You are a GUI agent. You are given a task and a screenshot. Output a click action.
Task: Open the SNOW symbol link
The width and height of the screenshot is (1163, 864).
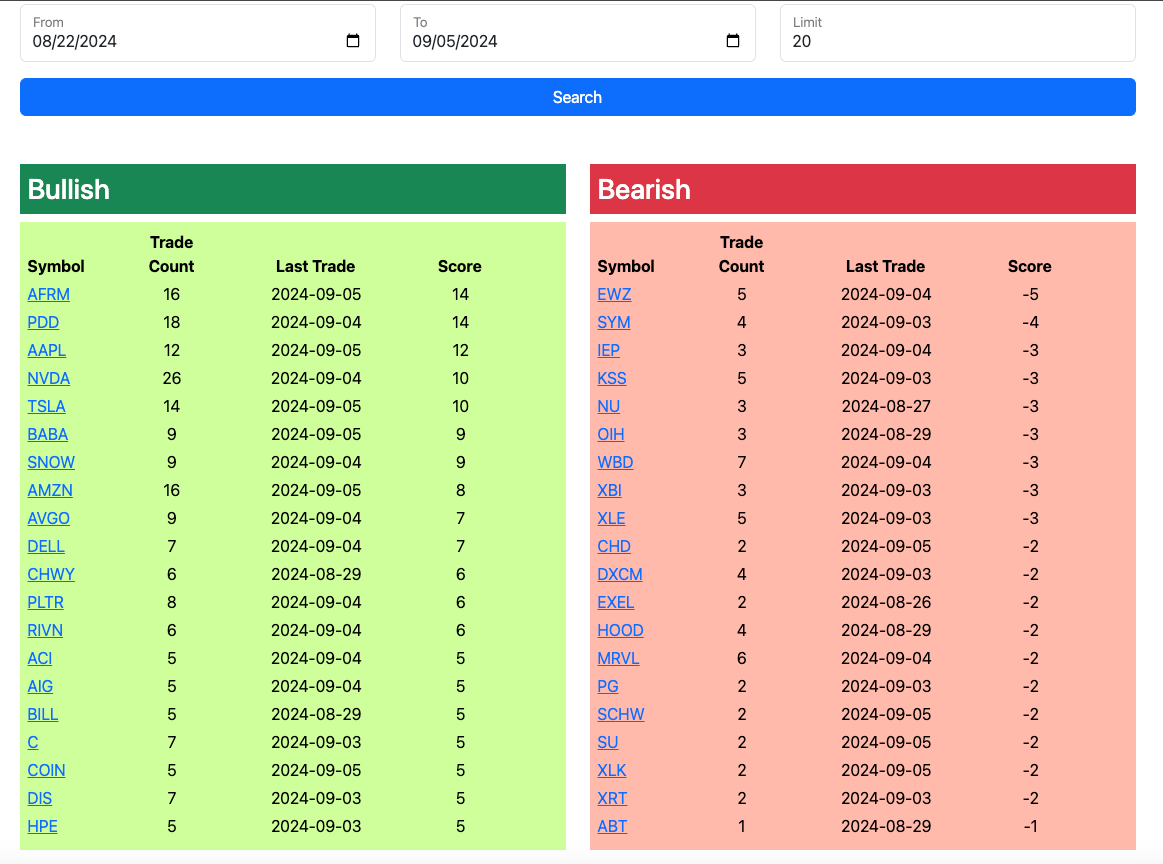point(51,462)
